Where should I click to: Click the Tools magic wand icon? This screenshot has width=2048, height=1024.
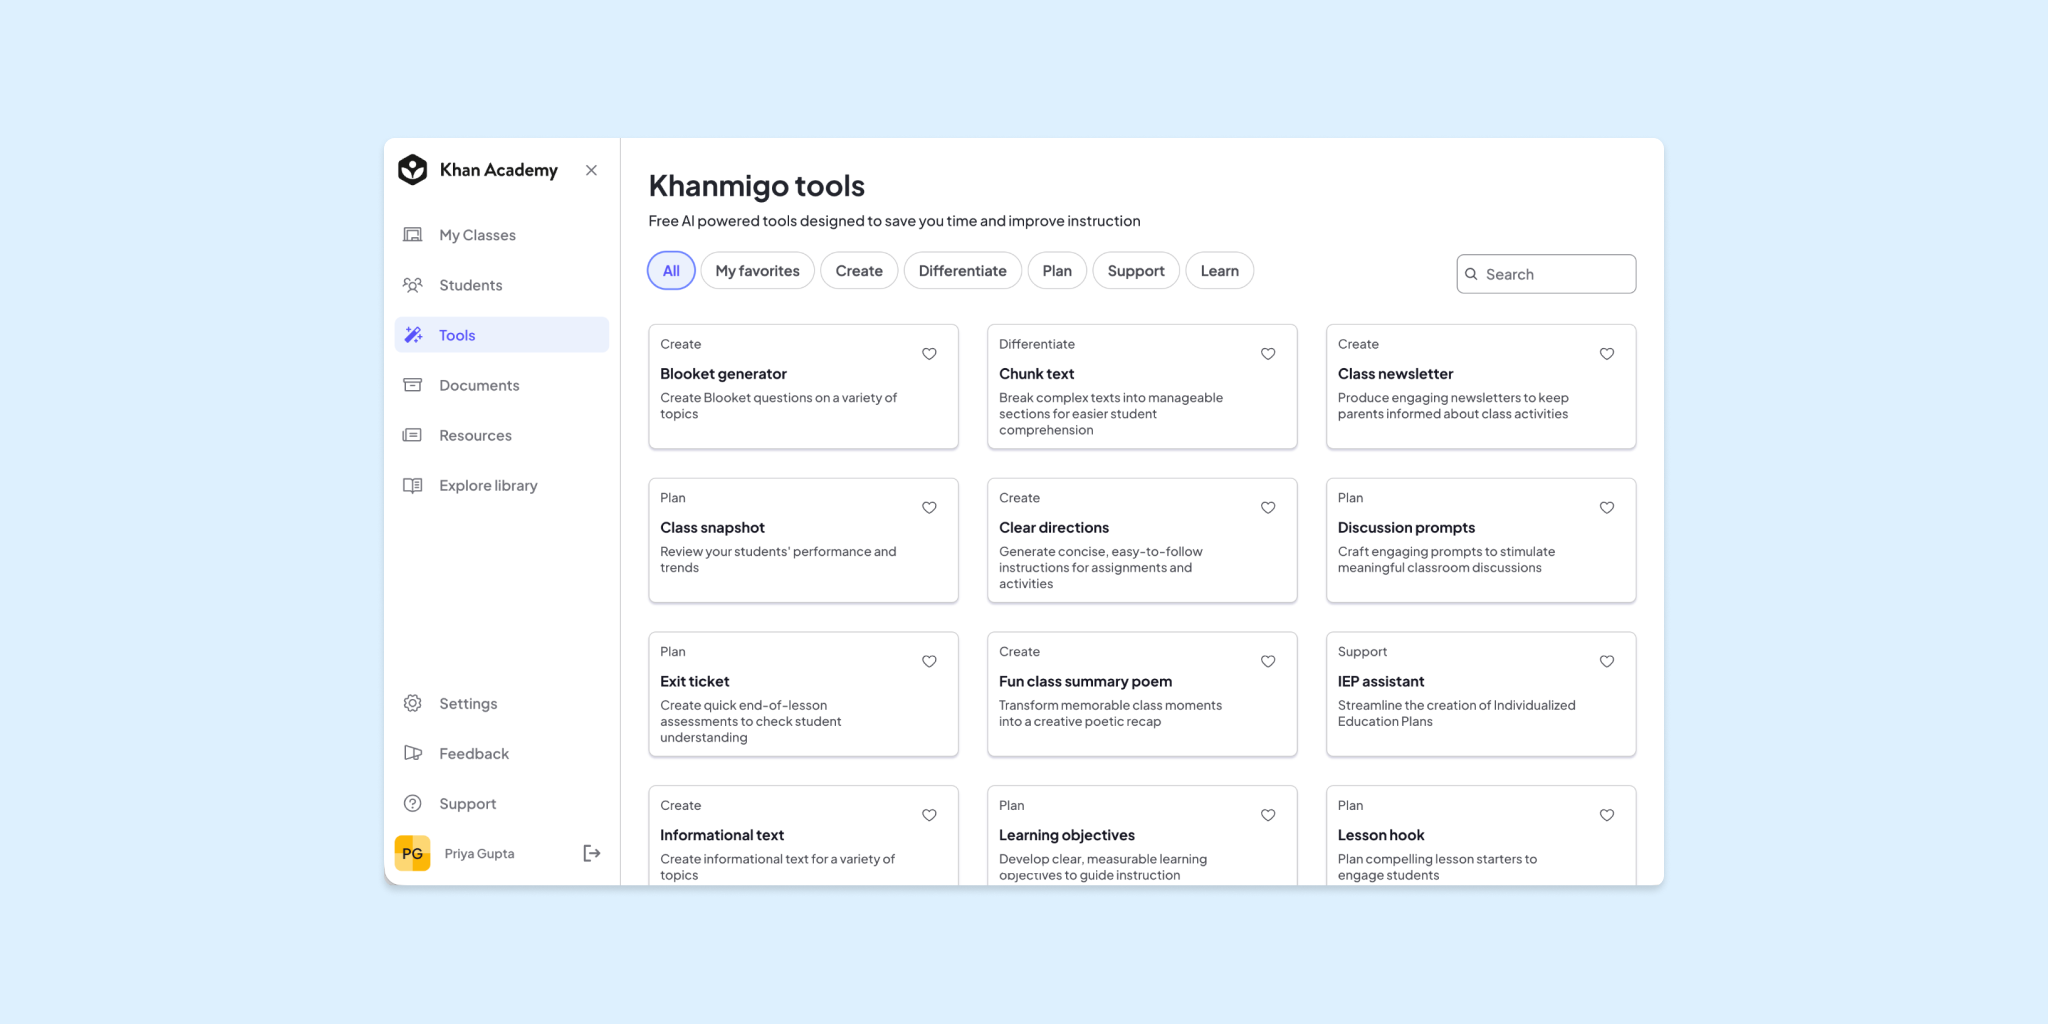point(412,335)
